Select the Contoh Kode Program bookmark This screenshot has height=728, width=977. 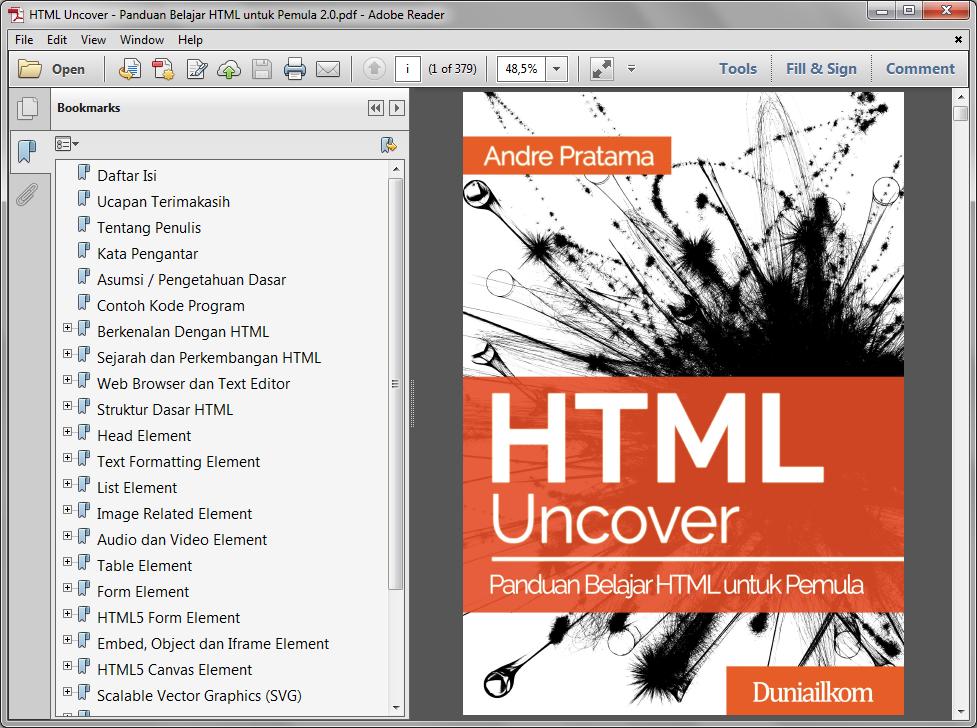click(x=171, y=306)
